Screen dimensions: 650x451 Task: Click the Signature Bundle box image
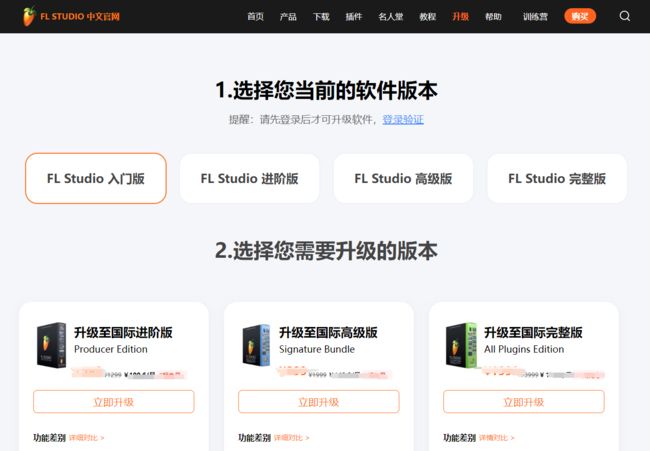coord(256,345)
